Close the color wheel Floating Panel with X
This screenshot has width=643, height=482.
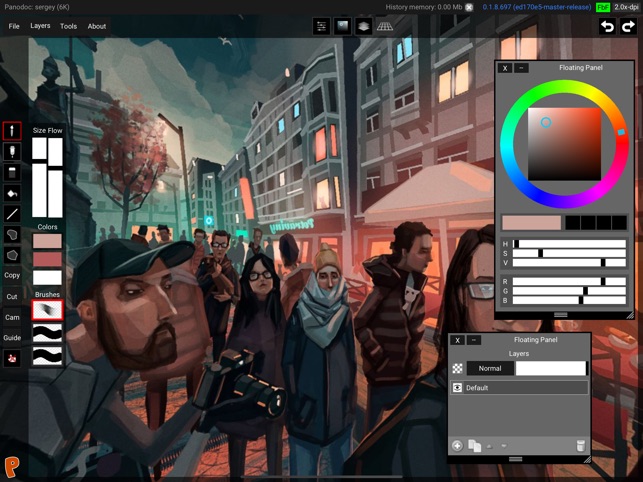point(505,68)
